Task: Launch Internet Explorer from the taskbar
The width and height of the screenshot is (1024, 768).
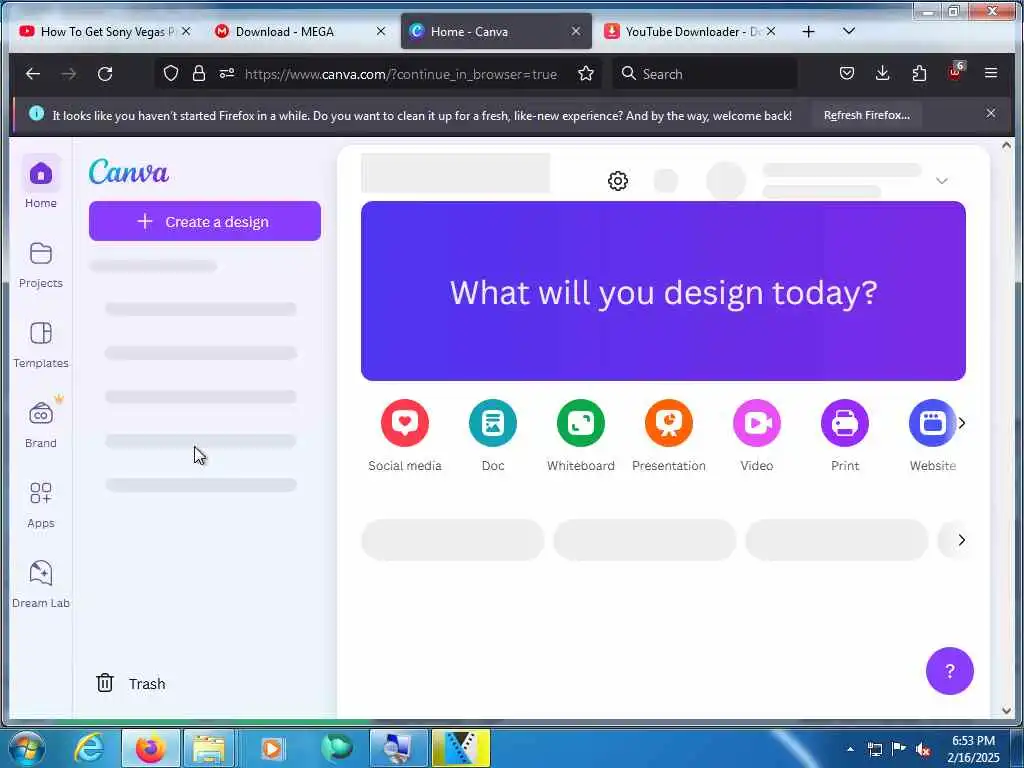Action: click(89, 748)
